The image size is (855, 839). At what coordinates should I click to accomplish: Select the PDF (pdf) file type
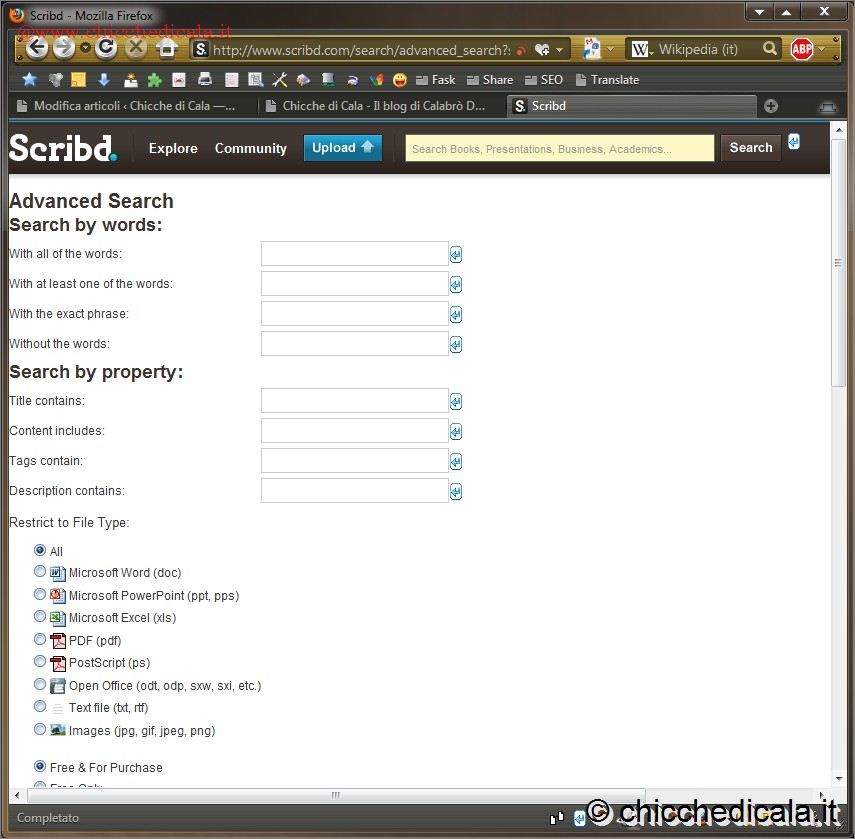click(40, 640)
